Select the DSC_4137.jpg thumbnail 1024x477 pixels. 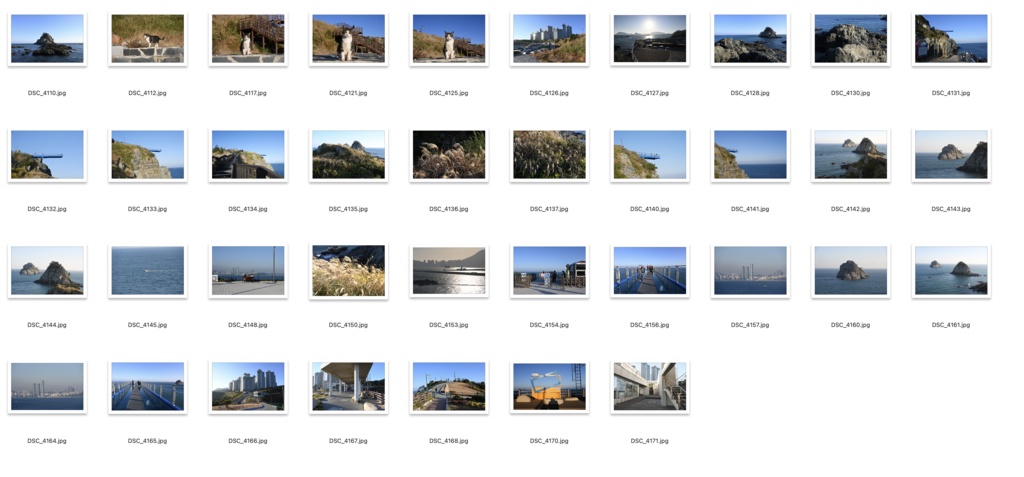click(x=549, y=155)
